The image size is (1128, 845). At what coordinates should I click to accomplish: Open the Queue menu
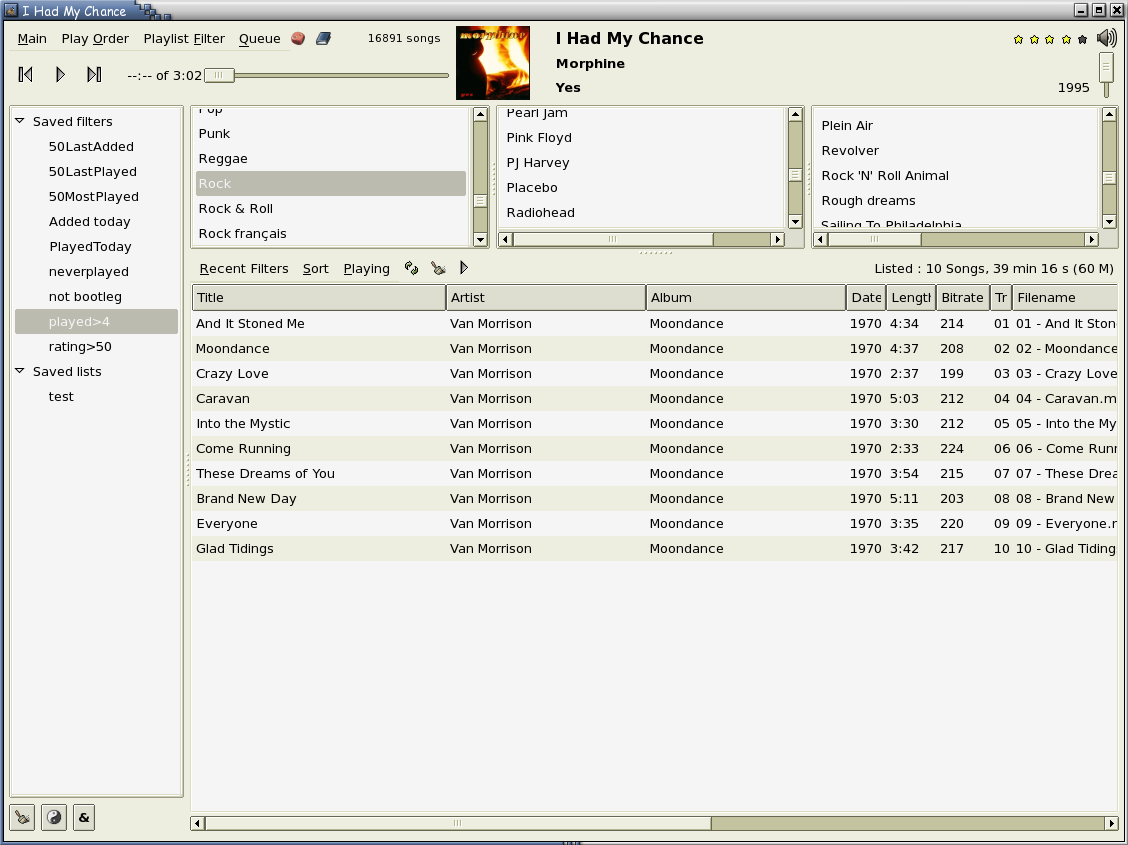(260, 39)
